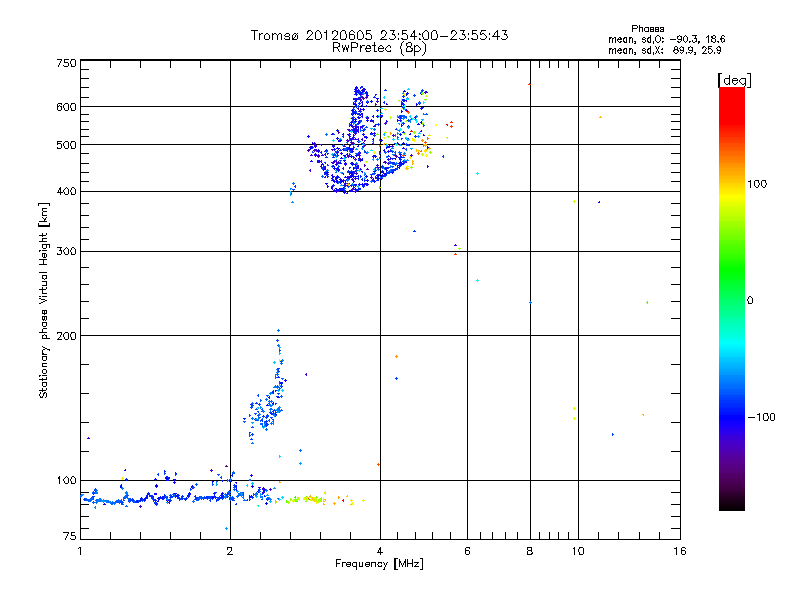800x600 pixels.
Task: Click the x-axis '1' tick label
Action: tap(80, 551)
